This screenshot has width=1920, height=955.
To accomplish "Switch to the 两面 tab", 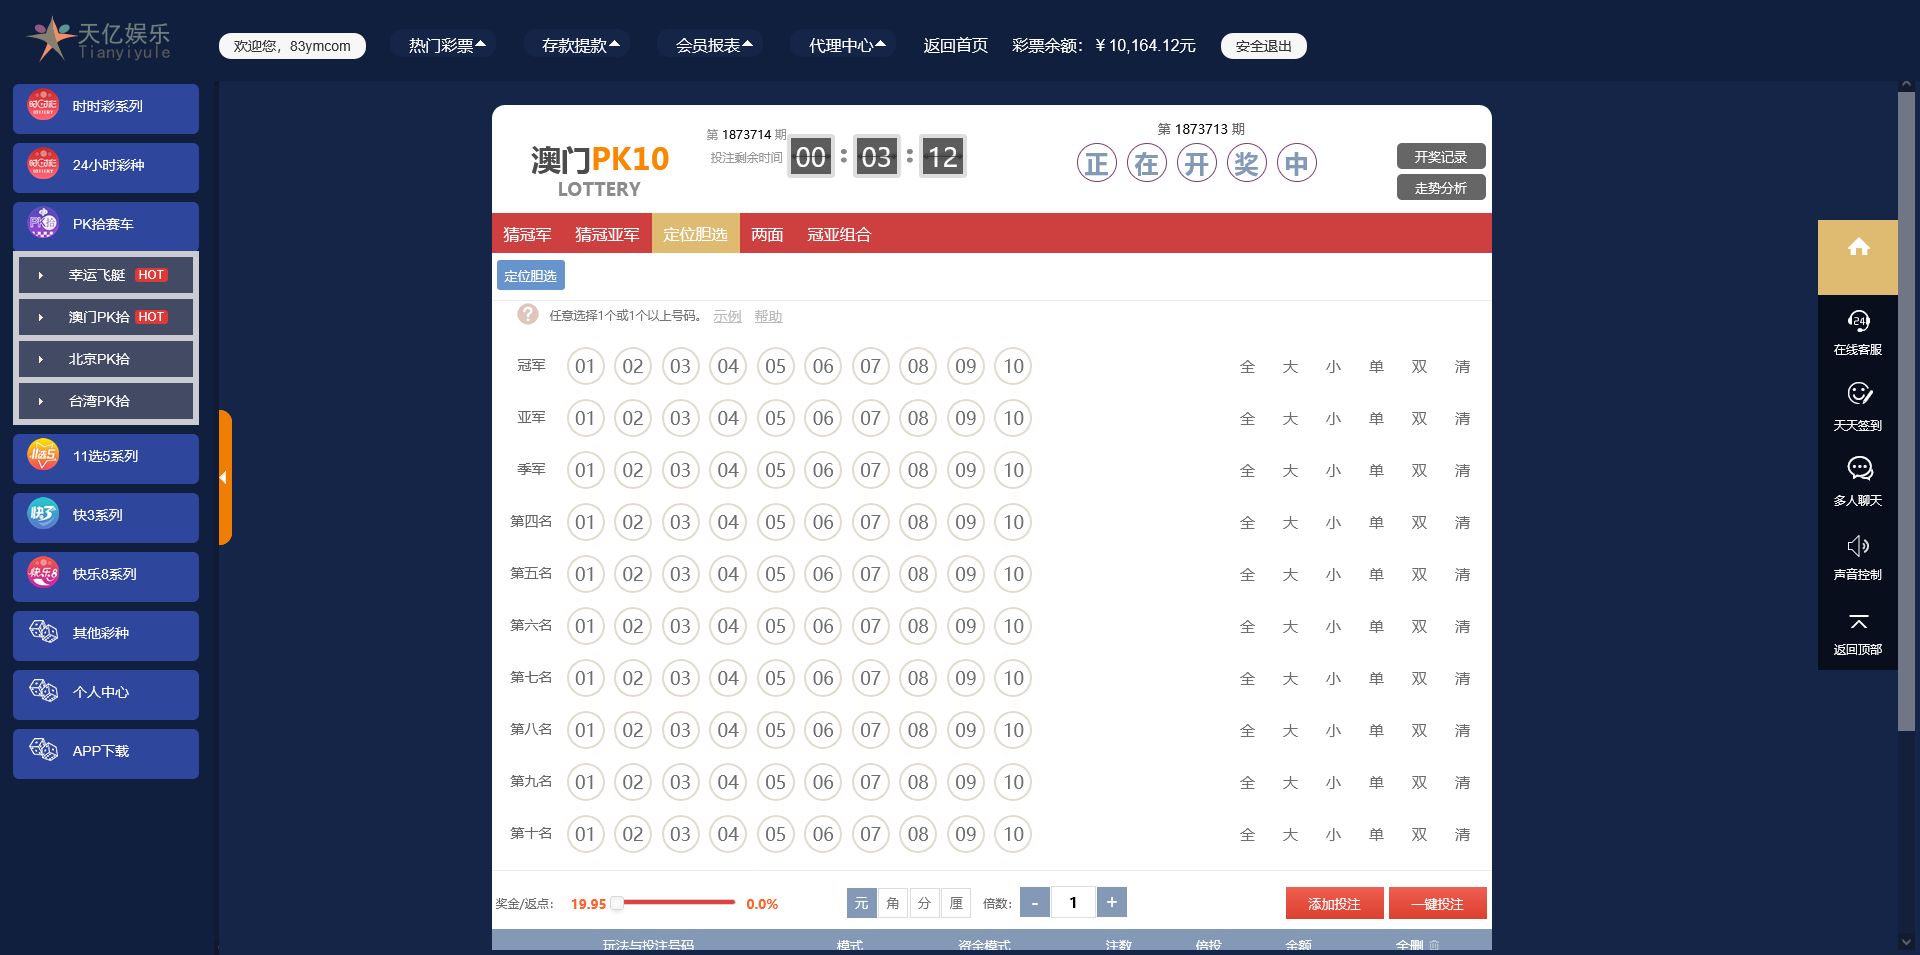I will click(x=767, y=234).
